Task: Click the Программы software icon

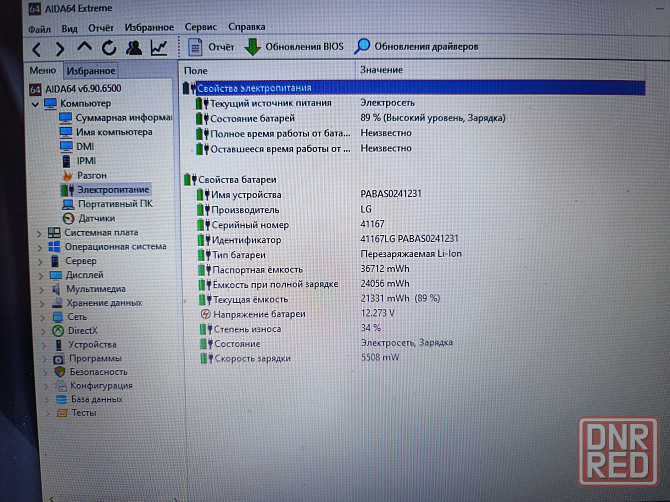Action: (59, 359)
